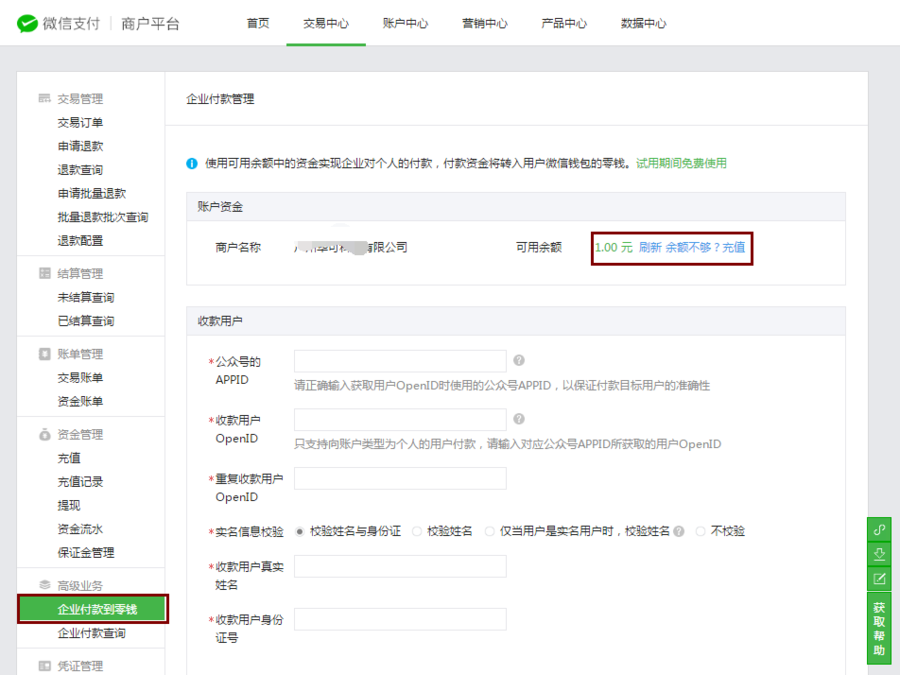Viewport: 900px width, 675px height.
Task: Select 校验姓名与身份证 radio option
Action: [x=300, y=532]
